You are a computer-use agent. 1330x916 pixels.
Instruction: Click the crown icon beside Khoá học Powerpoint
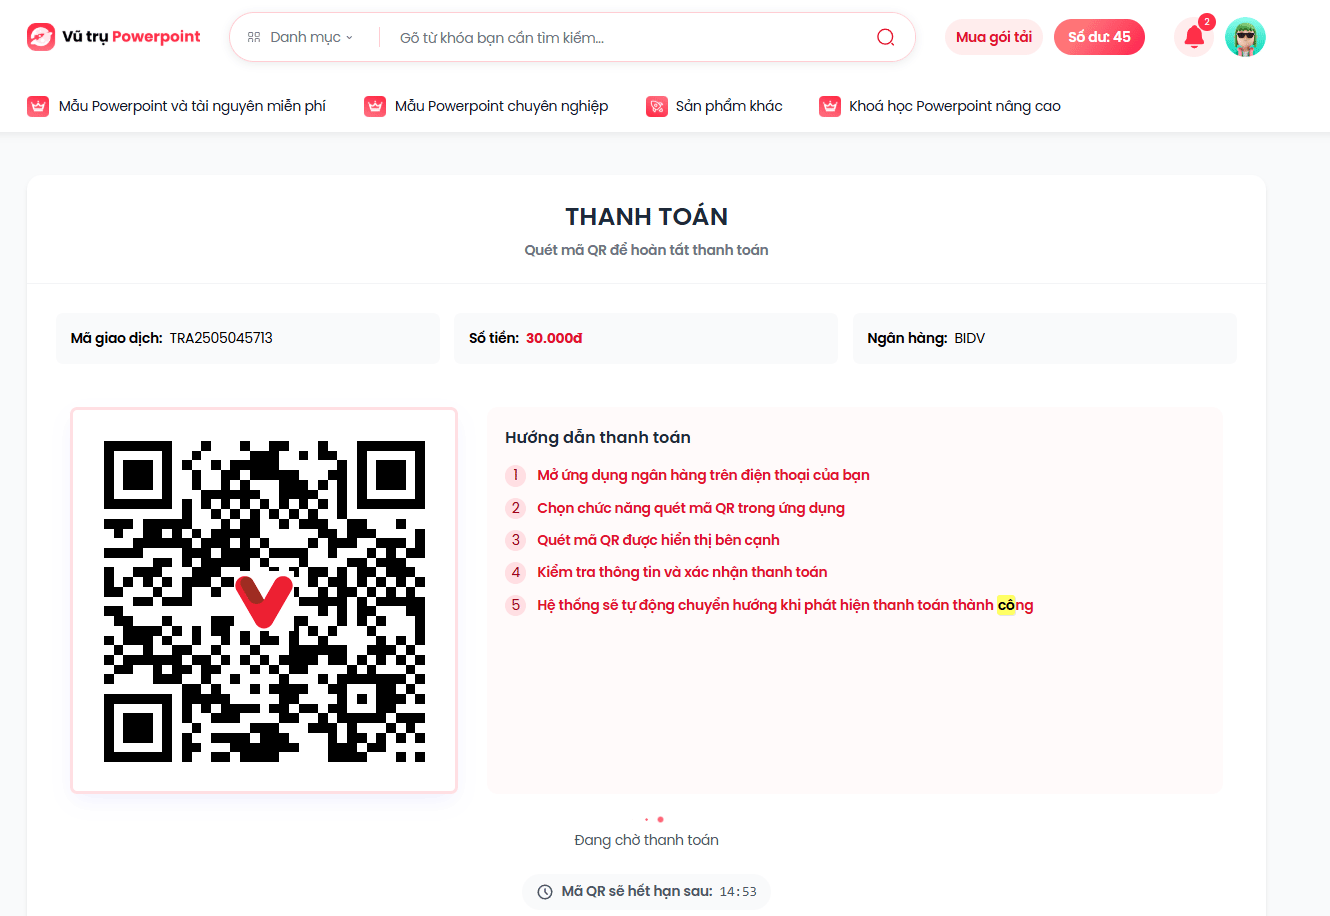(830, 106)
